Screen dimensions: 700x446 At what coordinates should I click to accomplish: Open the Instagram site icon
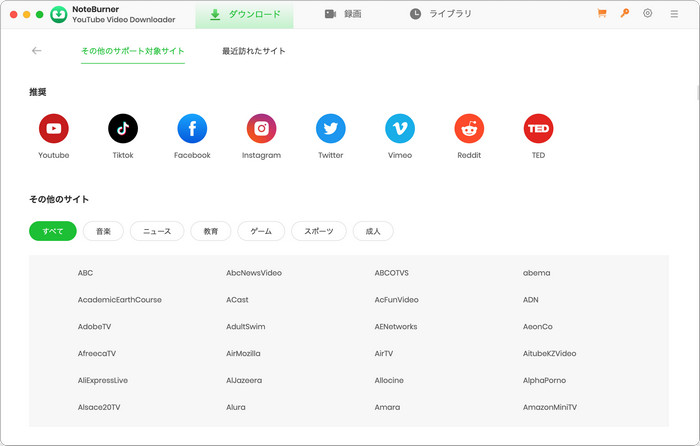click(x=261, y=129)
